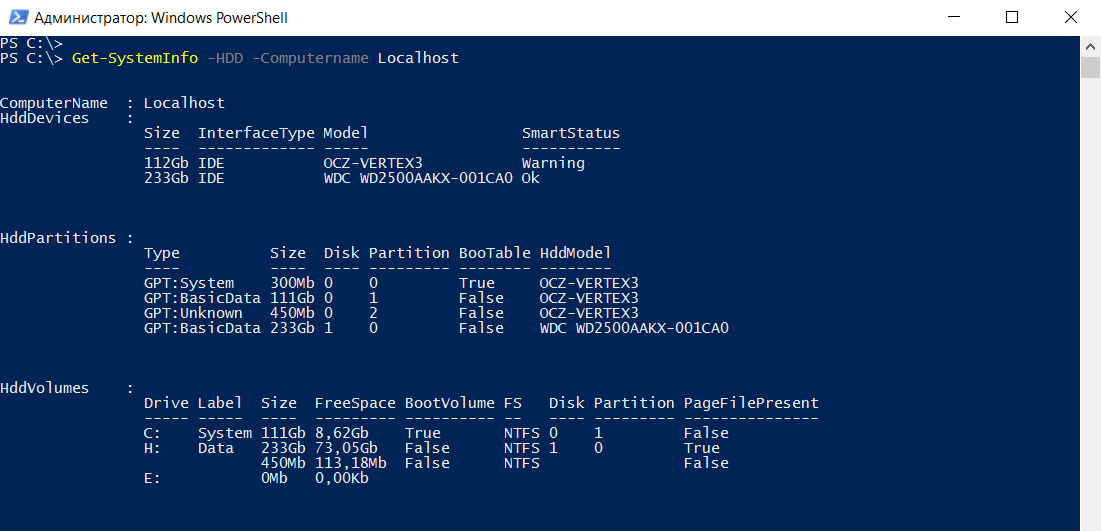Screen dimensions: 1101x531
Task: Minimize the PowerShell window
Action: 955,17
